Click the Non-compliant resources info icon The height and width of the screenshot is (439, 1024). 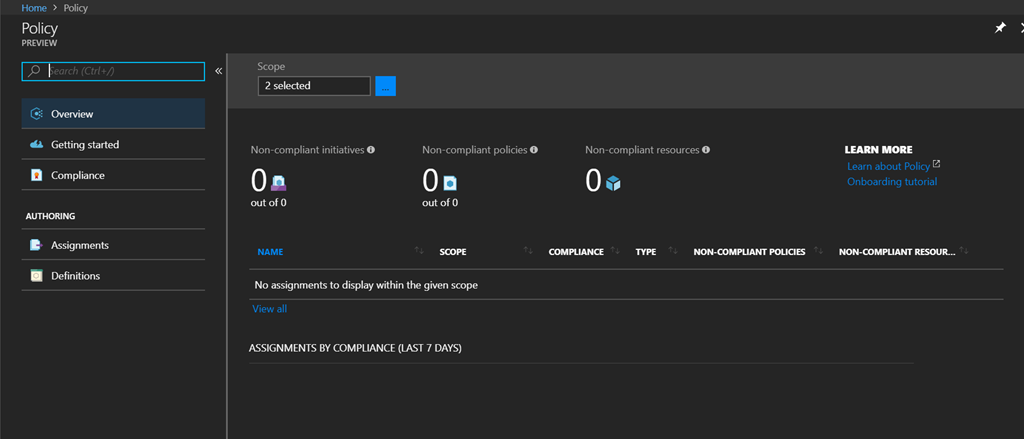706,150
